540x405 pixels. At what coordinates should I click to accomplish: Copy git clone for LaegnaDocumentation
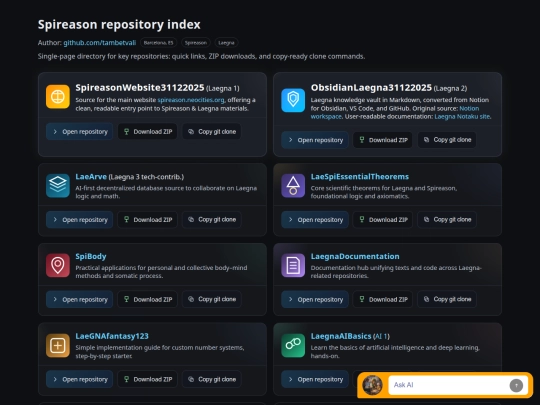[x=447, y=300]
